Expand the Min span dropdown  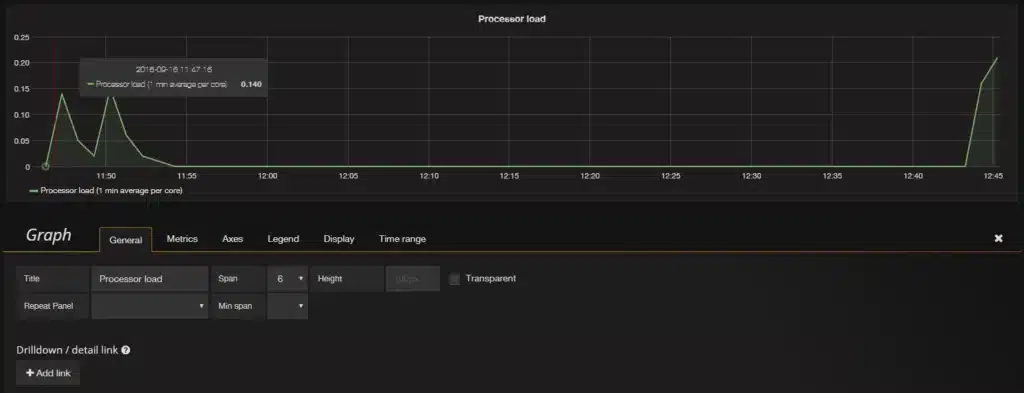[287, 306]
